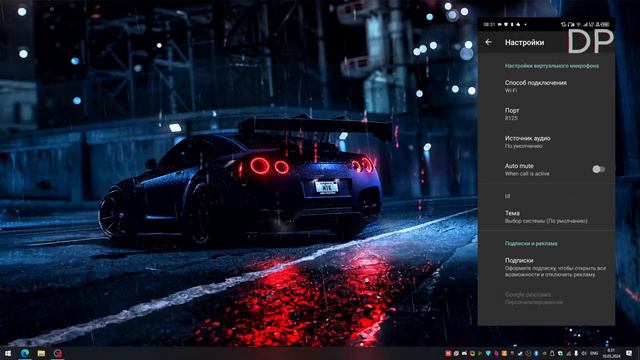Open the taskbar clock and date

(611, 353)
